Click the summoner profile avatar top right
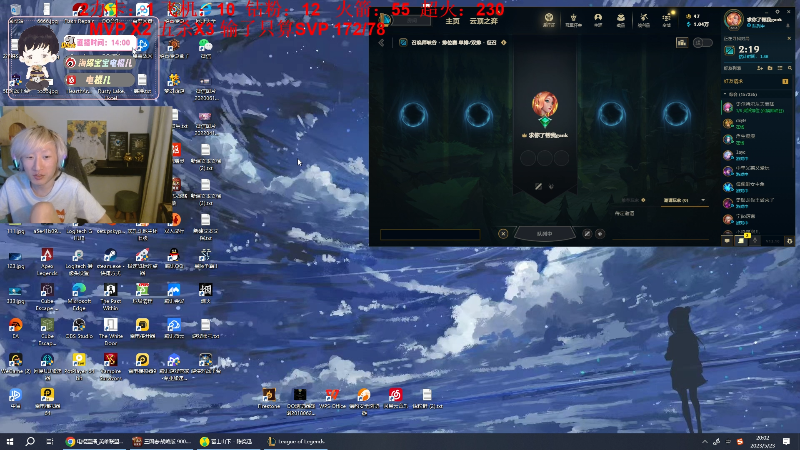Viewport: 800px width, 450px height. pyautogui.click(x=733, y=20)
